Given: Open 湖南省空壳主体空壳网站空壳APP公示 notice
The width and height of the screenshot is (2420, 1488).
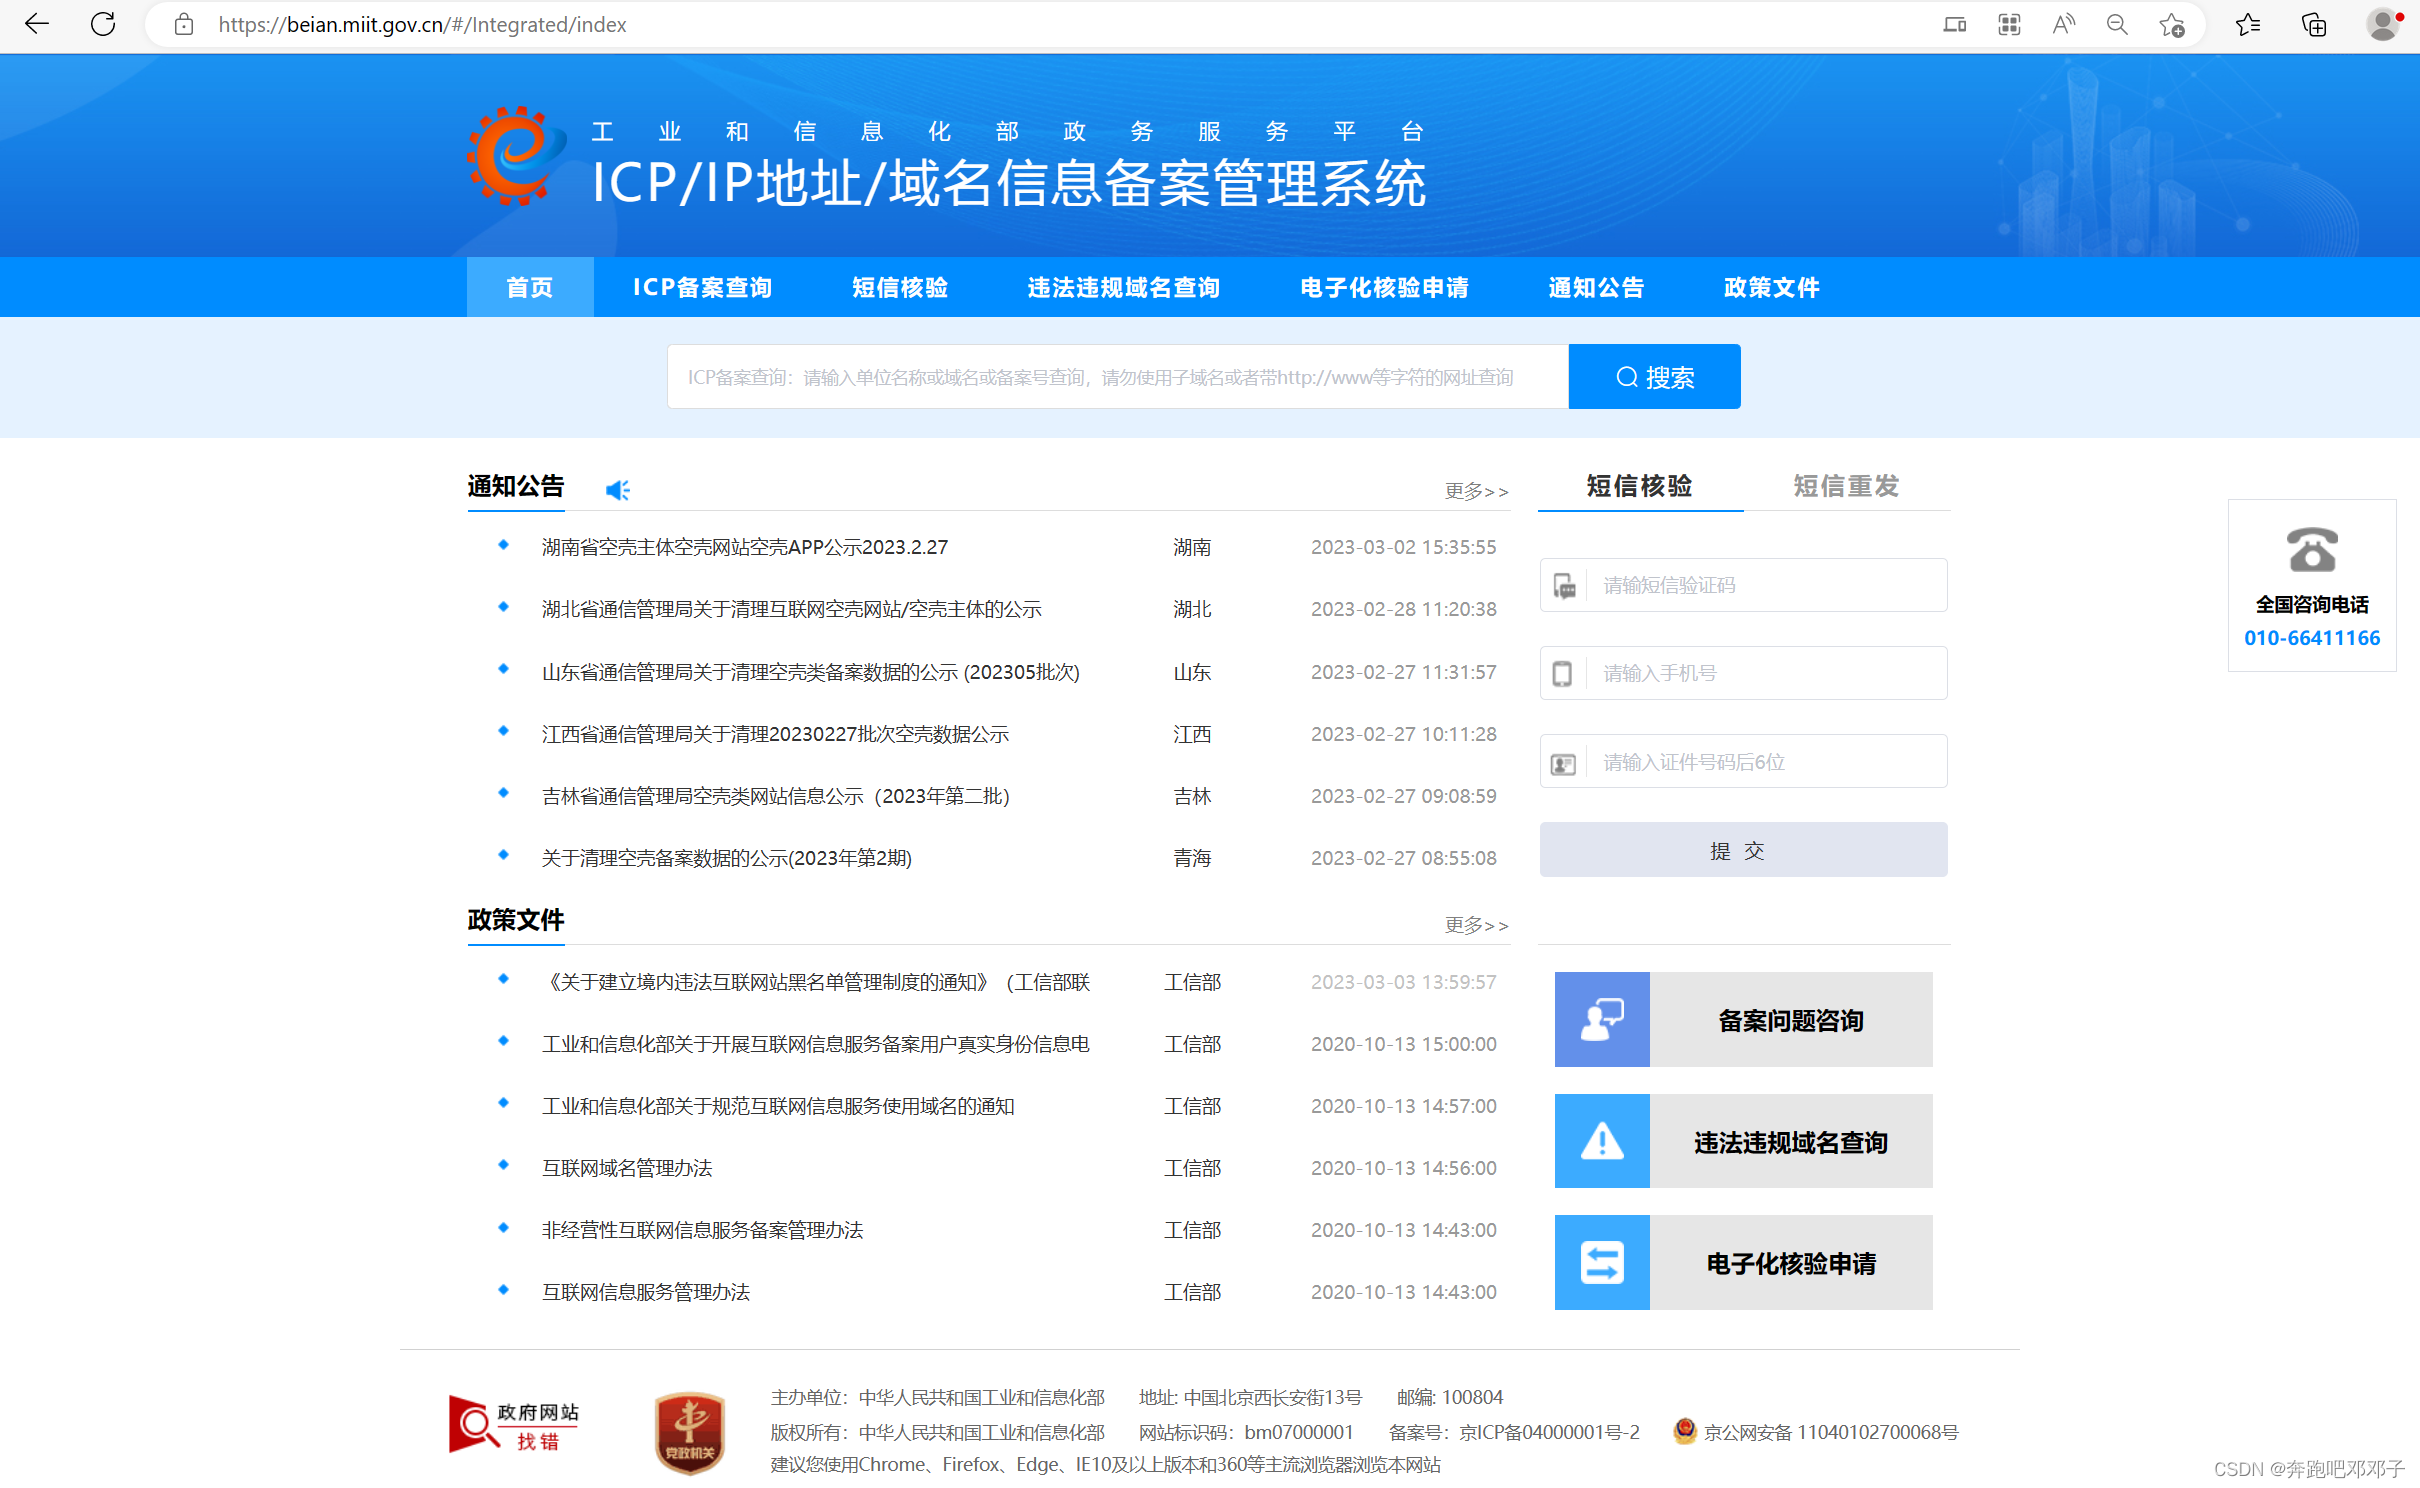Looking at the screenshot, I should coord(745,547).
